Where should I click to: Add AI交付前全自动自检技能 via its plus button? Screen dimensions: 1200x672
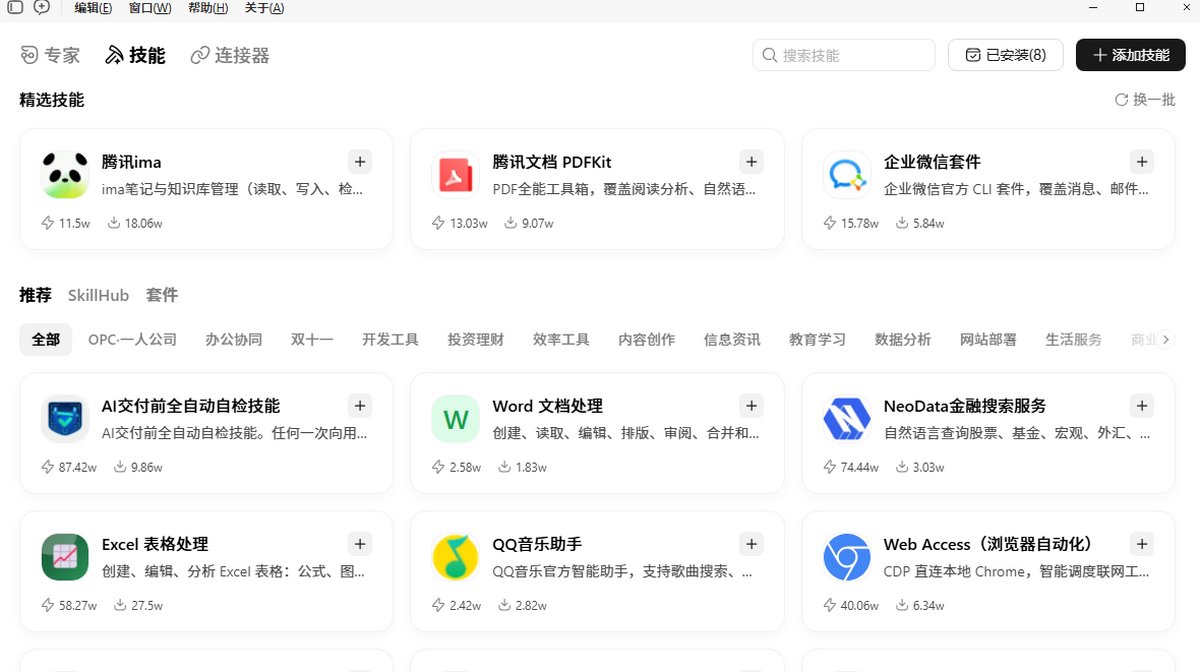point(360,405)
